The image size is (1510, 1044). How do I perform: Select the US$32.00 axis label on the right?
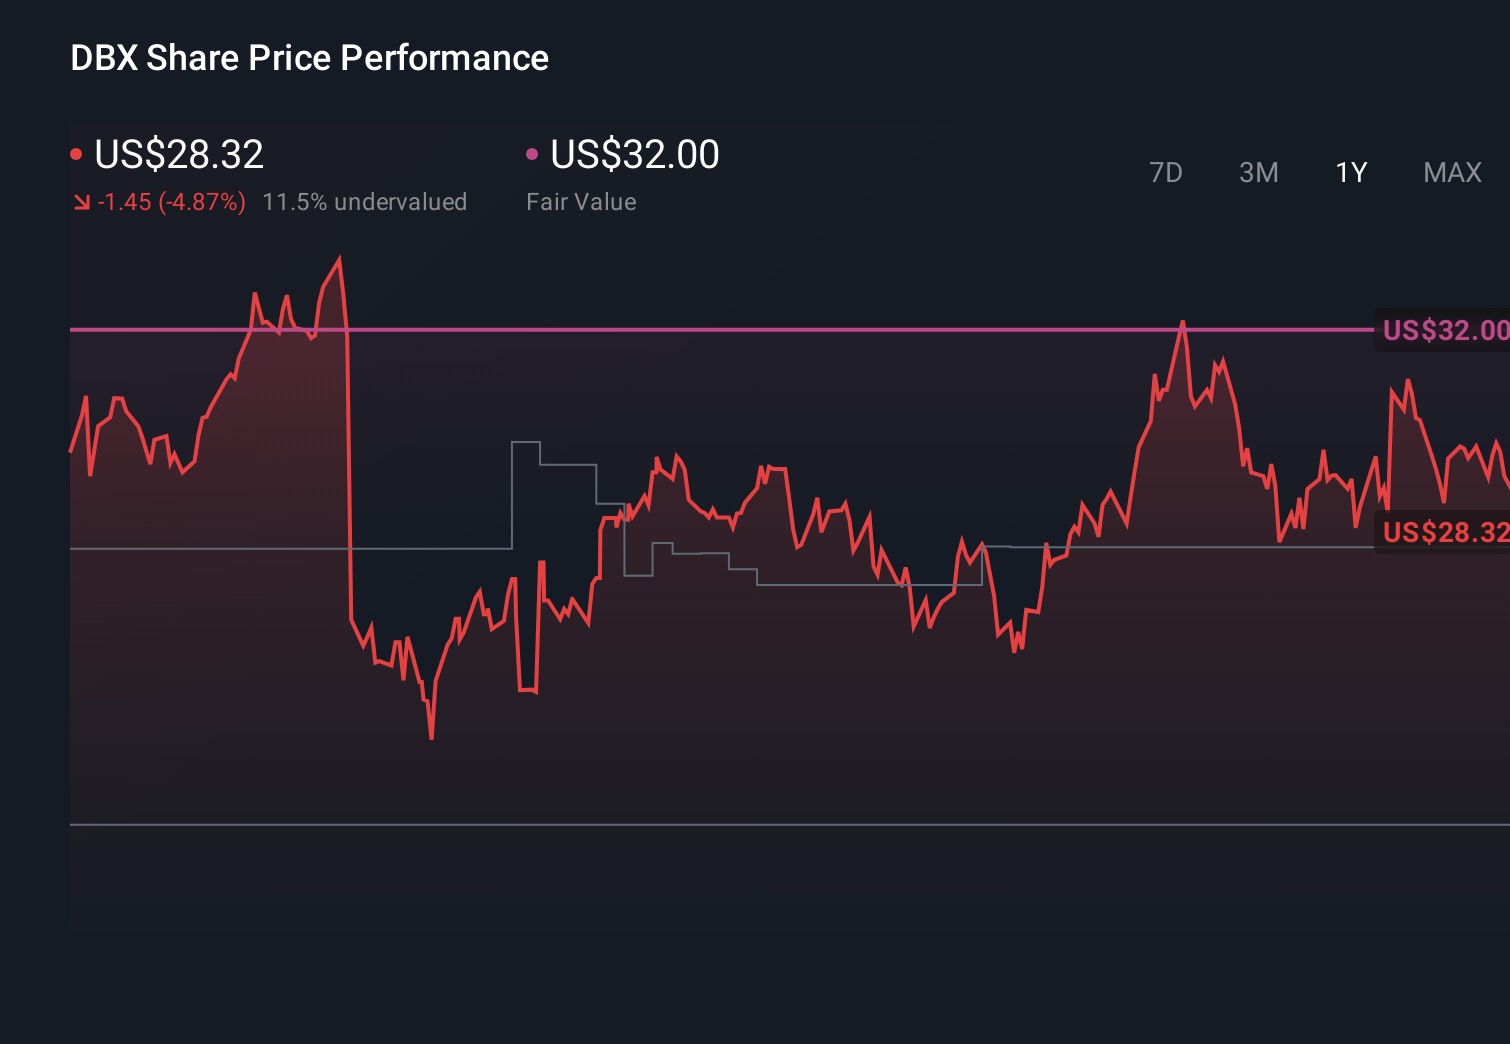(x=1443, y=329)
